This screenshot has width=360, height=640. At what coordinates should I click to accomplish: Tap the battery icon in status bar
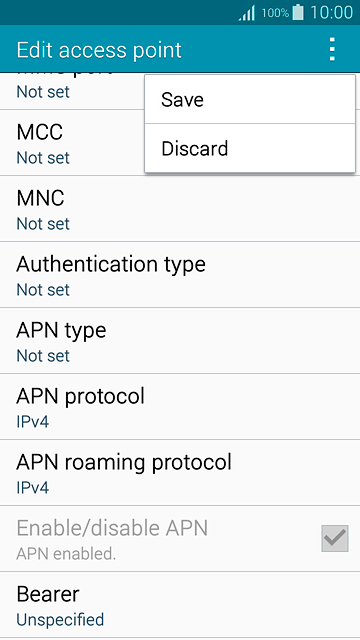(298, 13)
